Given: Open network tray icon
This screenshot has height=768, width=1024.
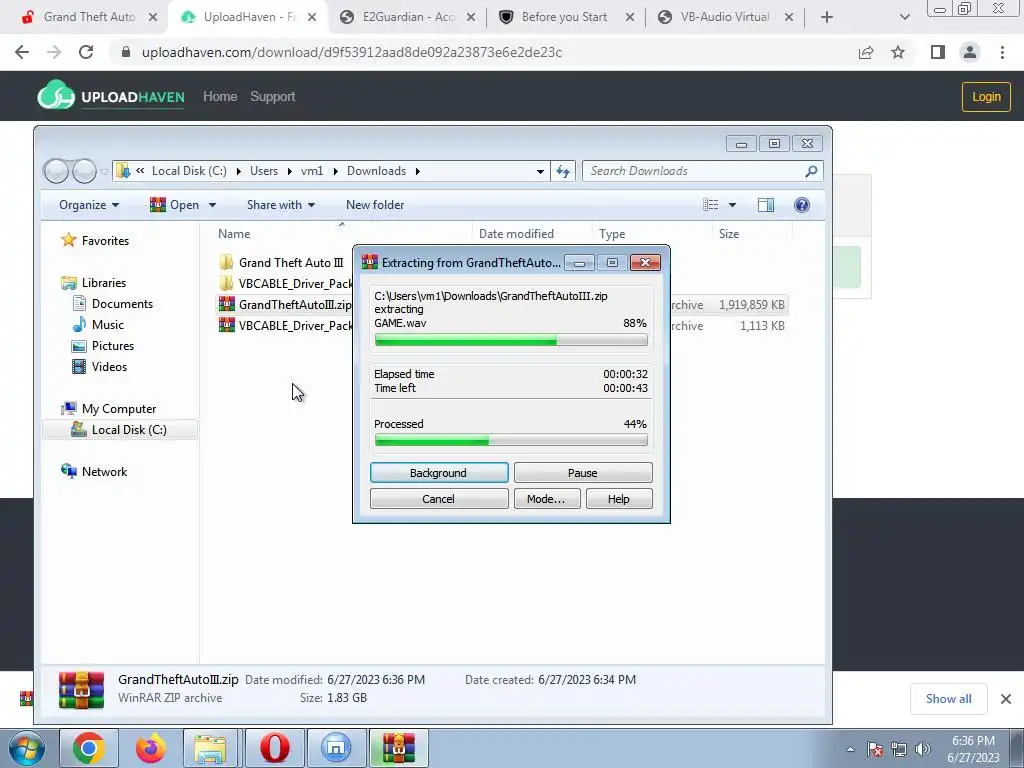Looking at the screenshot, I should [899, 749].
